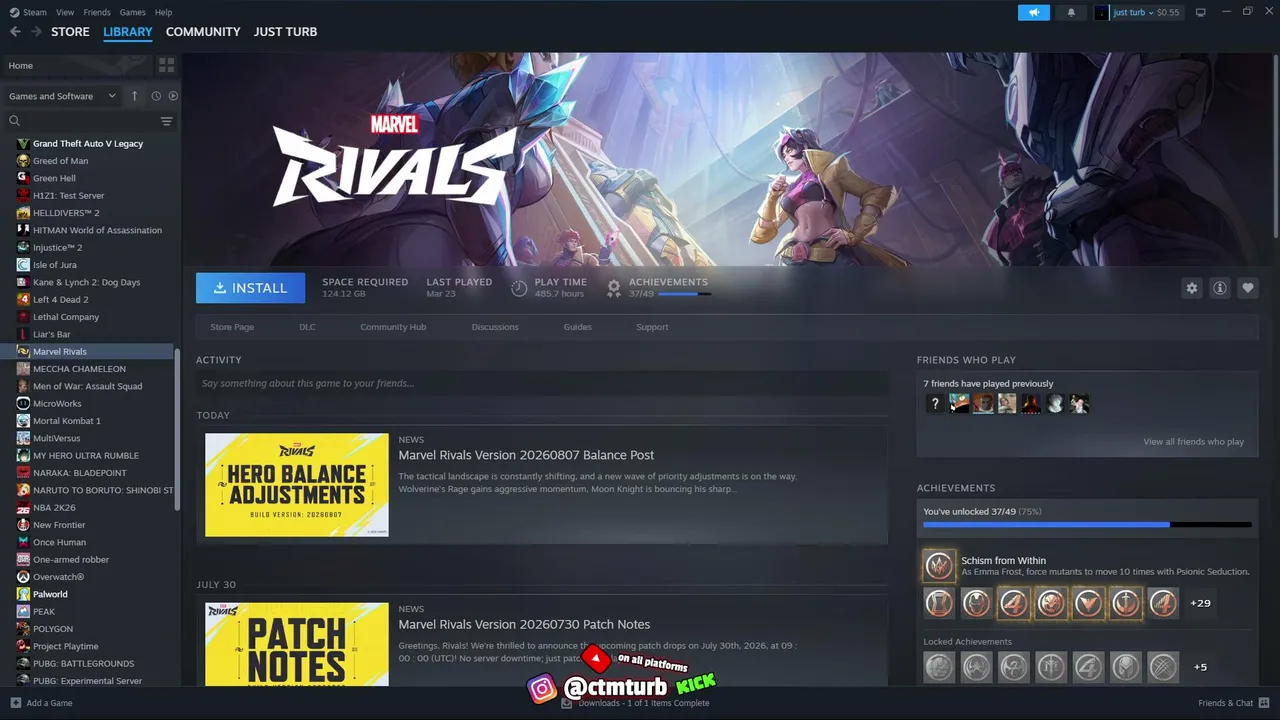Open Friends & Chat
The width and height of the screenshot is (1280, 720).
[1234, 703]
